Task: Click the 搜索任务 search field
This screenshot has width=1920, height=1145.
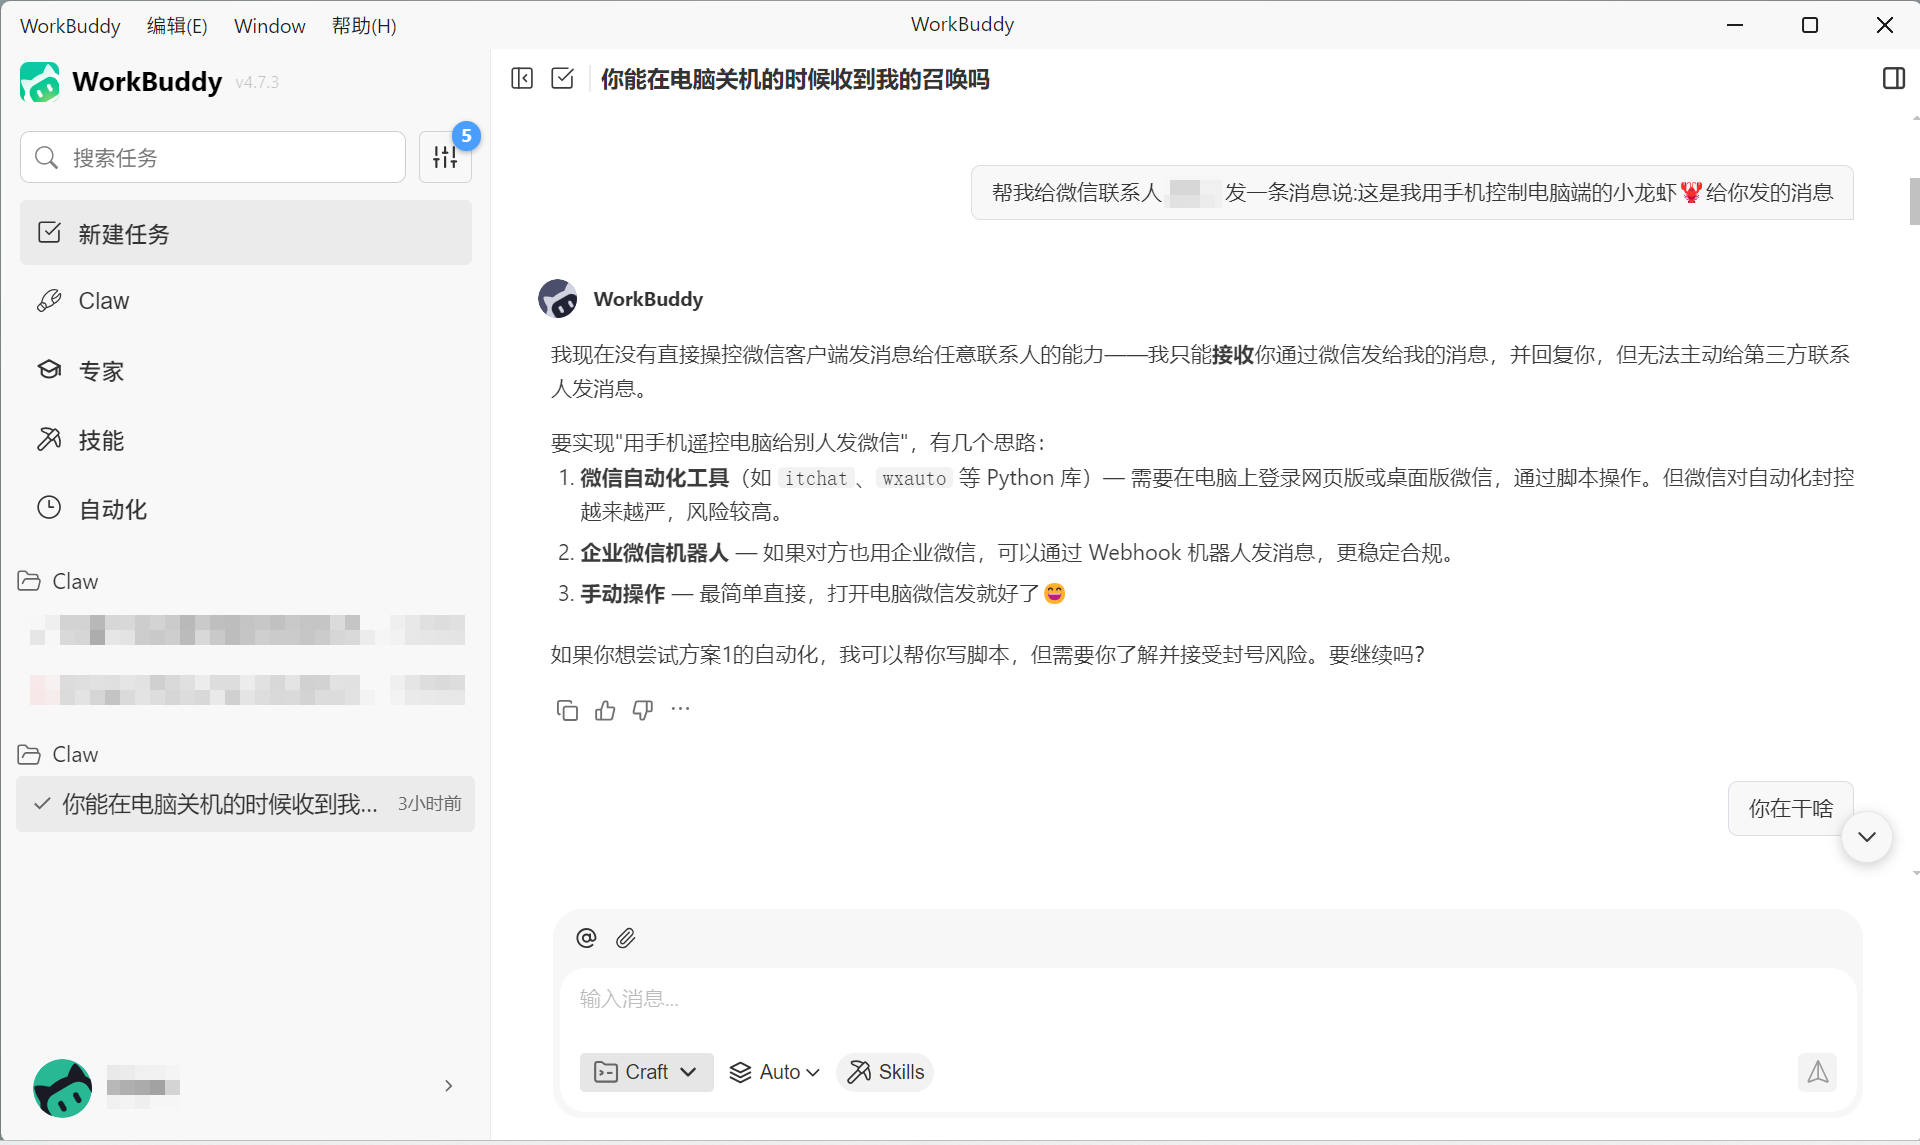Action: point(213,157)
